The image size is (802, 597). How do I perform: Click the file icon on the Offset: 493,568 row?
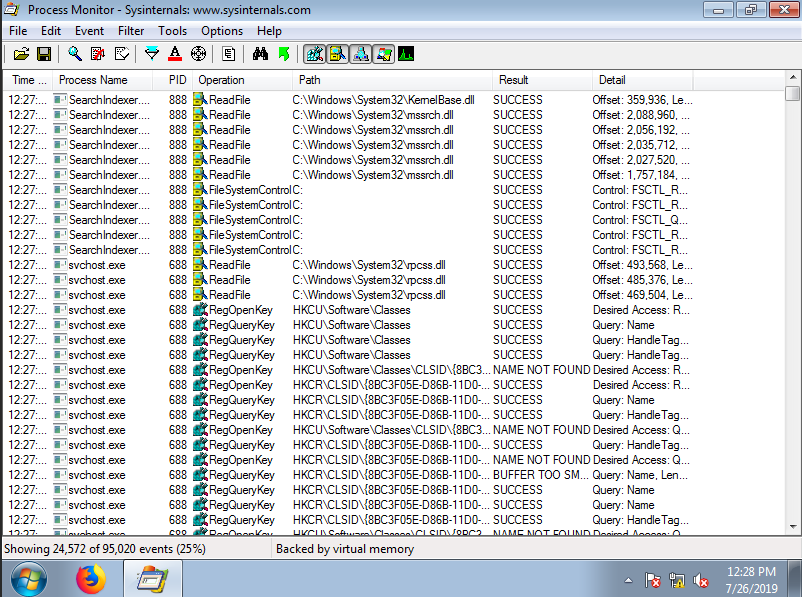pyautogui.click(x=200, y=265)
